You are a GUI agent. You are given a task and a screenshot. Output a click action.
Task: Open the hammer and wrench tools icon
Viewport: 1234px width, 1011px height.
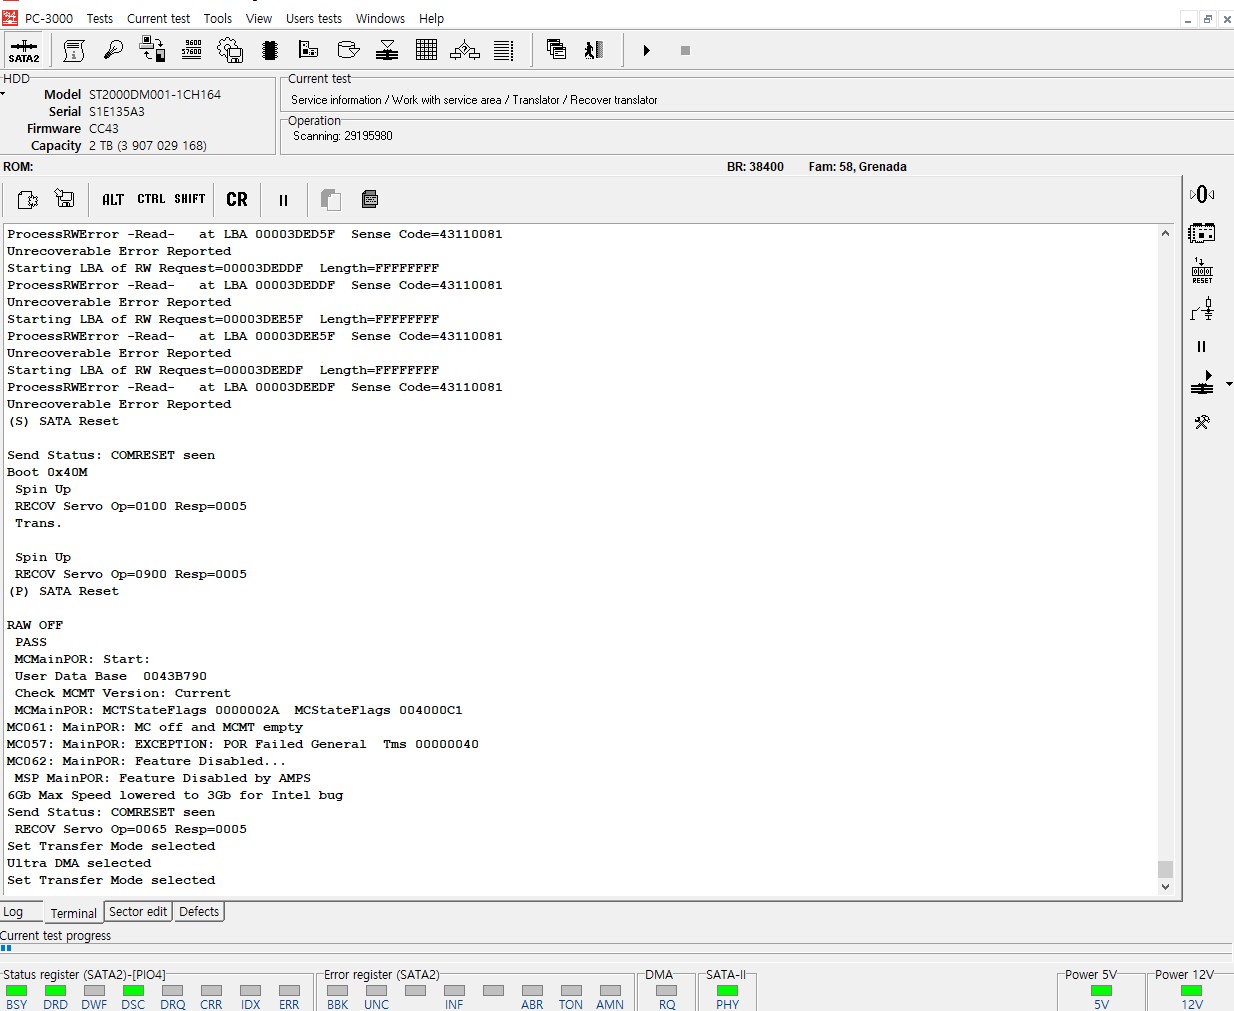coord(1202,422)
